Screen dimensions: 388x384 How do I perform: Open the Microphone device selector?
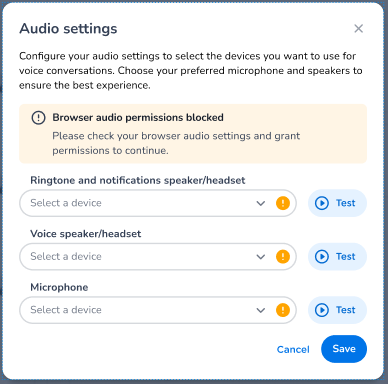point(158,310)
